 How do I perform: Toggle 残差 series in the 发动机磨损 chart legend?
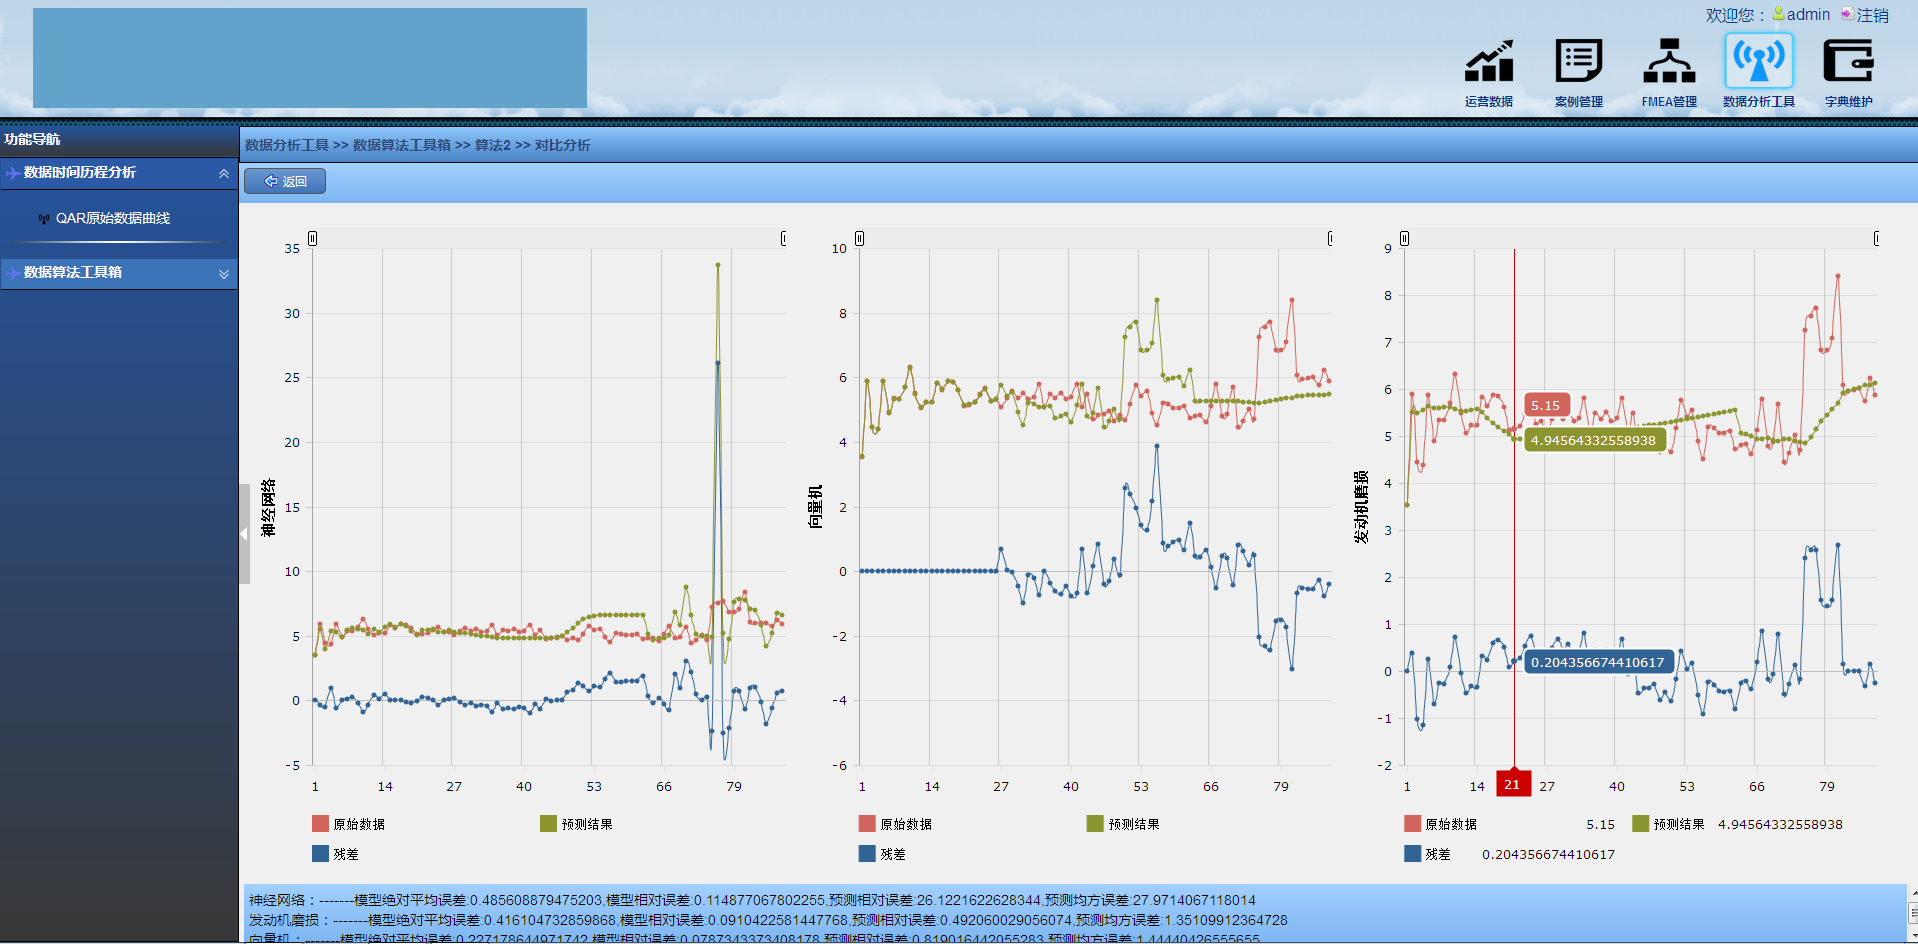(1427, 854)
